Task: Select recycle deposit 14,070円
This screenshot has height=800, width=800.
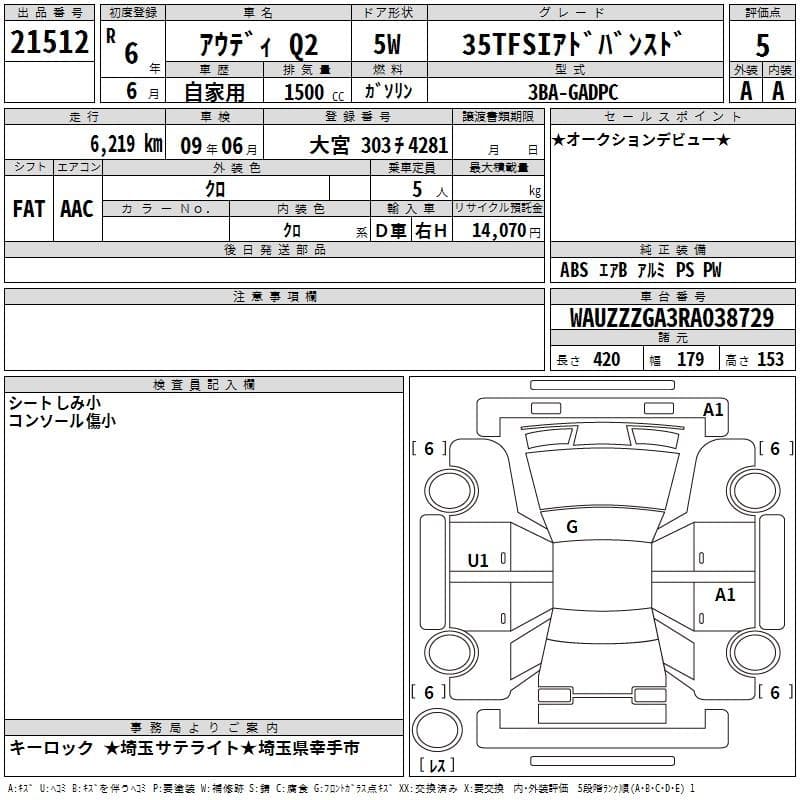Action: click(x=506, y=231)
